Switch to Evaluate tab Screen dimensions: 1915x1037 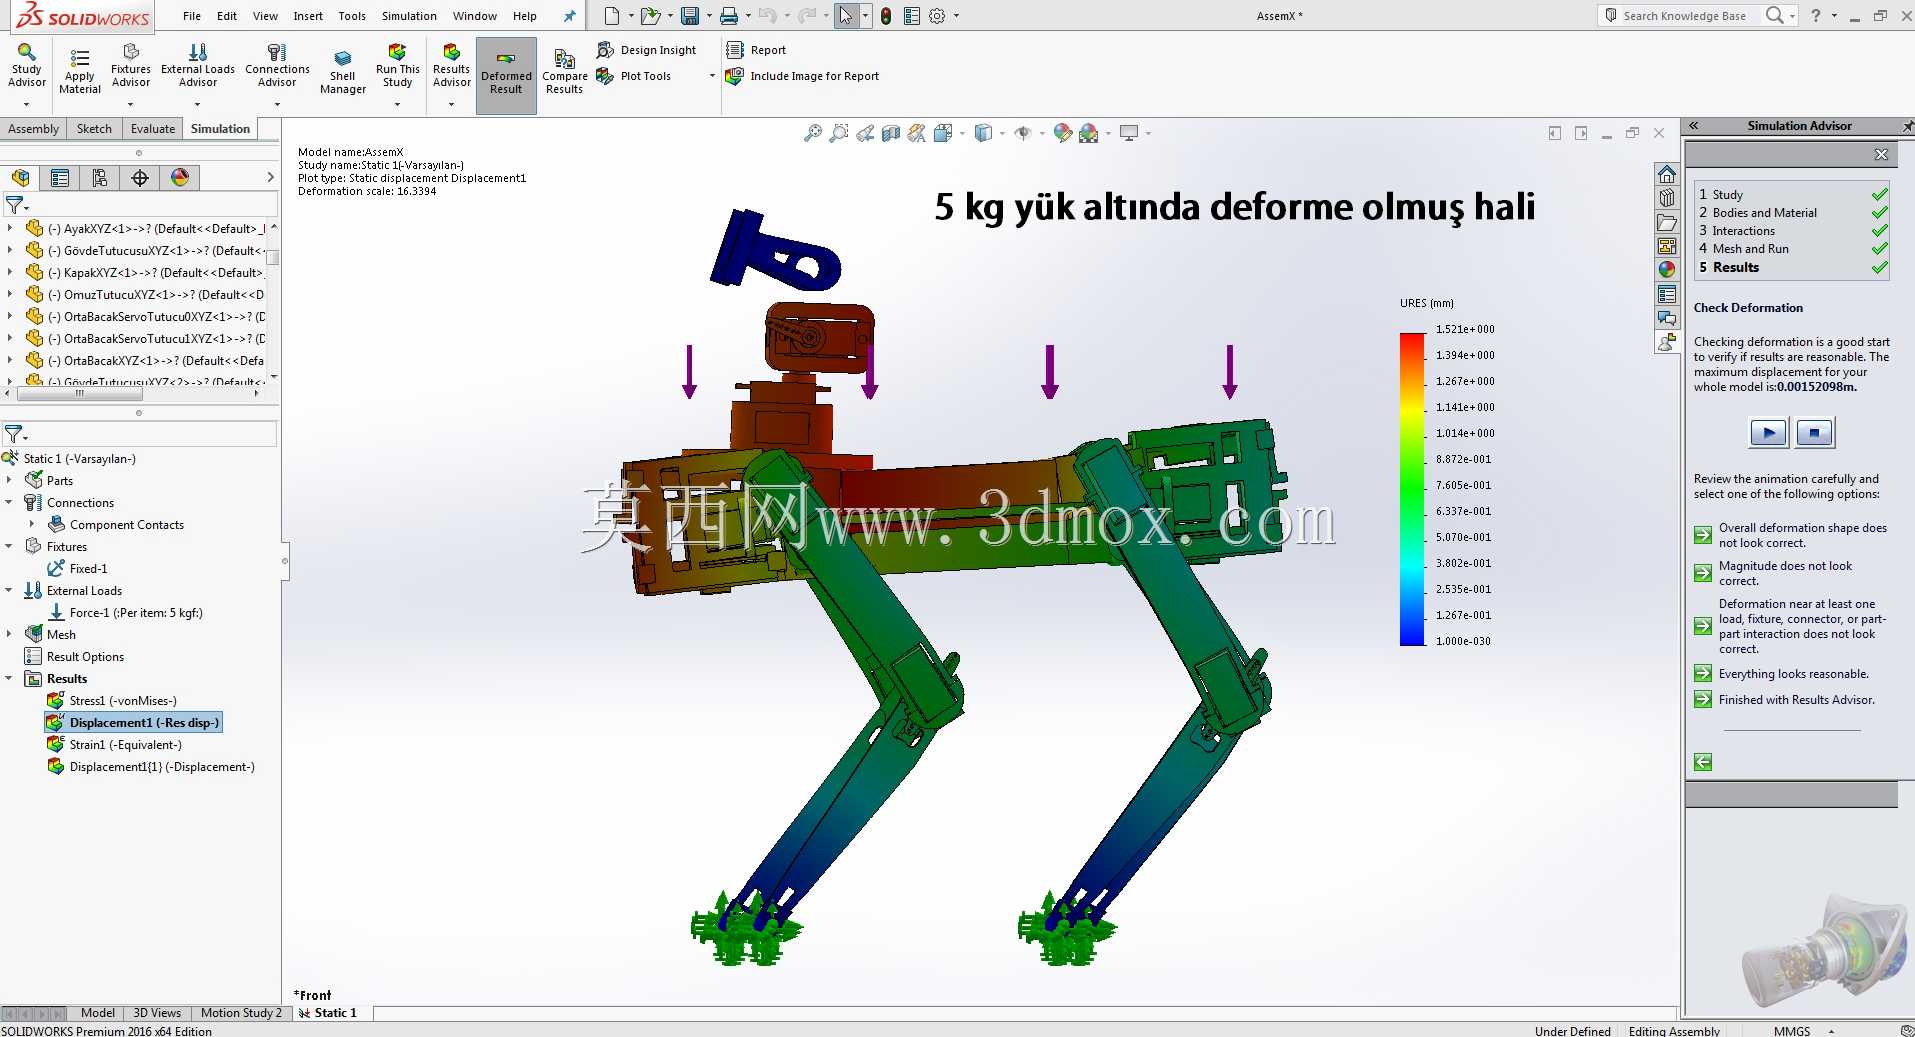click(x=153, y=129)
